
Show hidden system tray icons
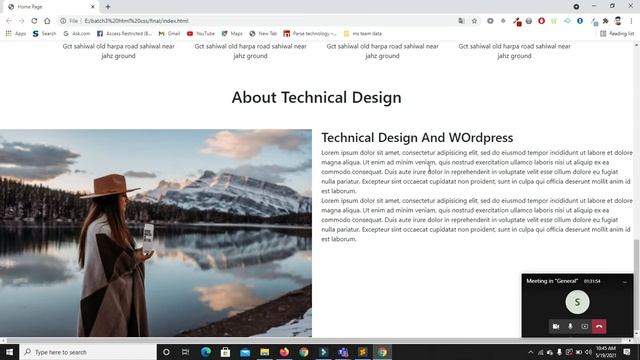point(530,352)
